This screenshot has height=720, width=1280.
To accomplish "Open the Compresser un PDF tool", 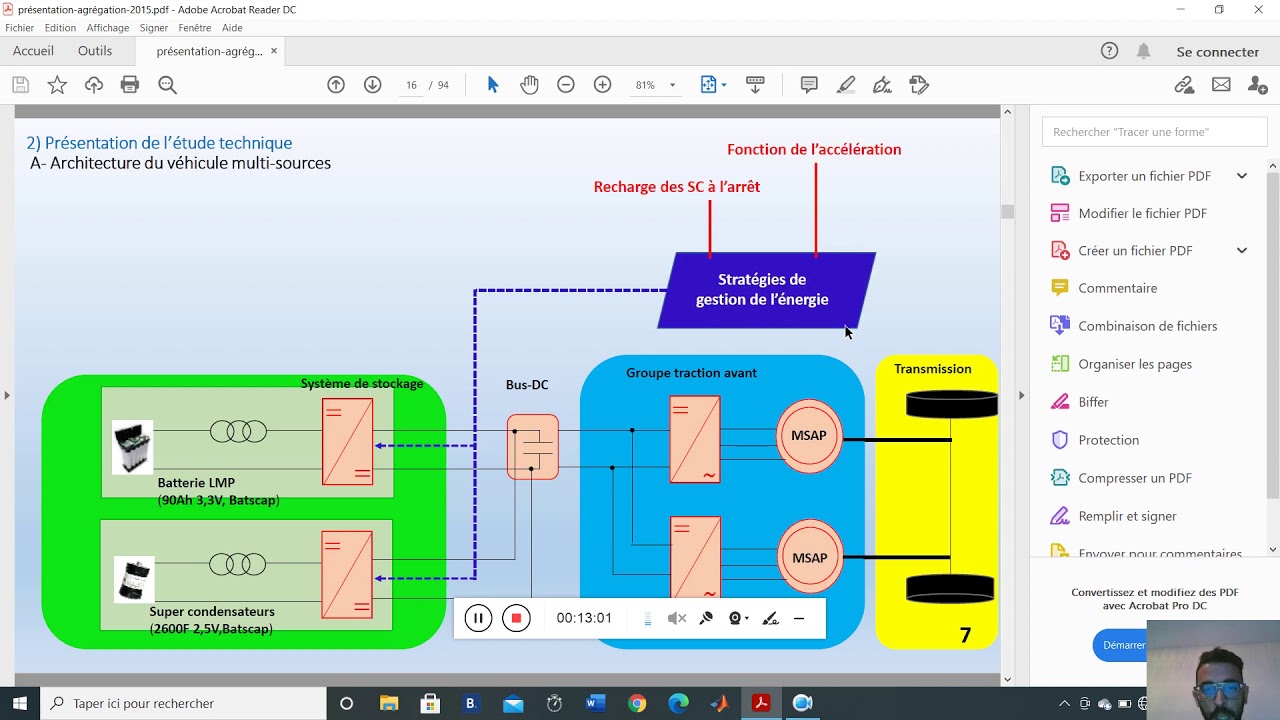I will coord(1134,478).
